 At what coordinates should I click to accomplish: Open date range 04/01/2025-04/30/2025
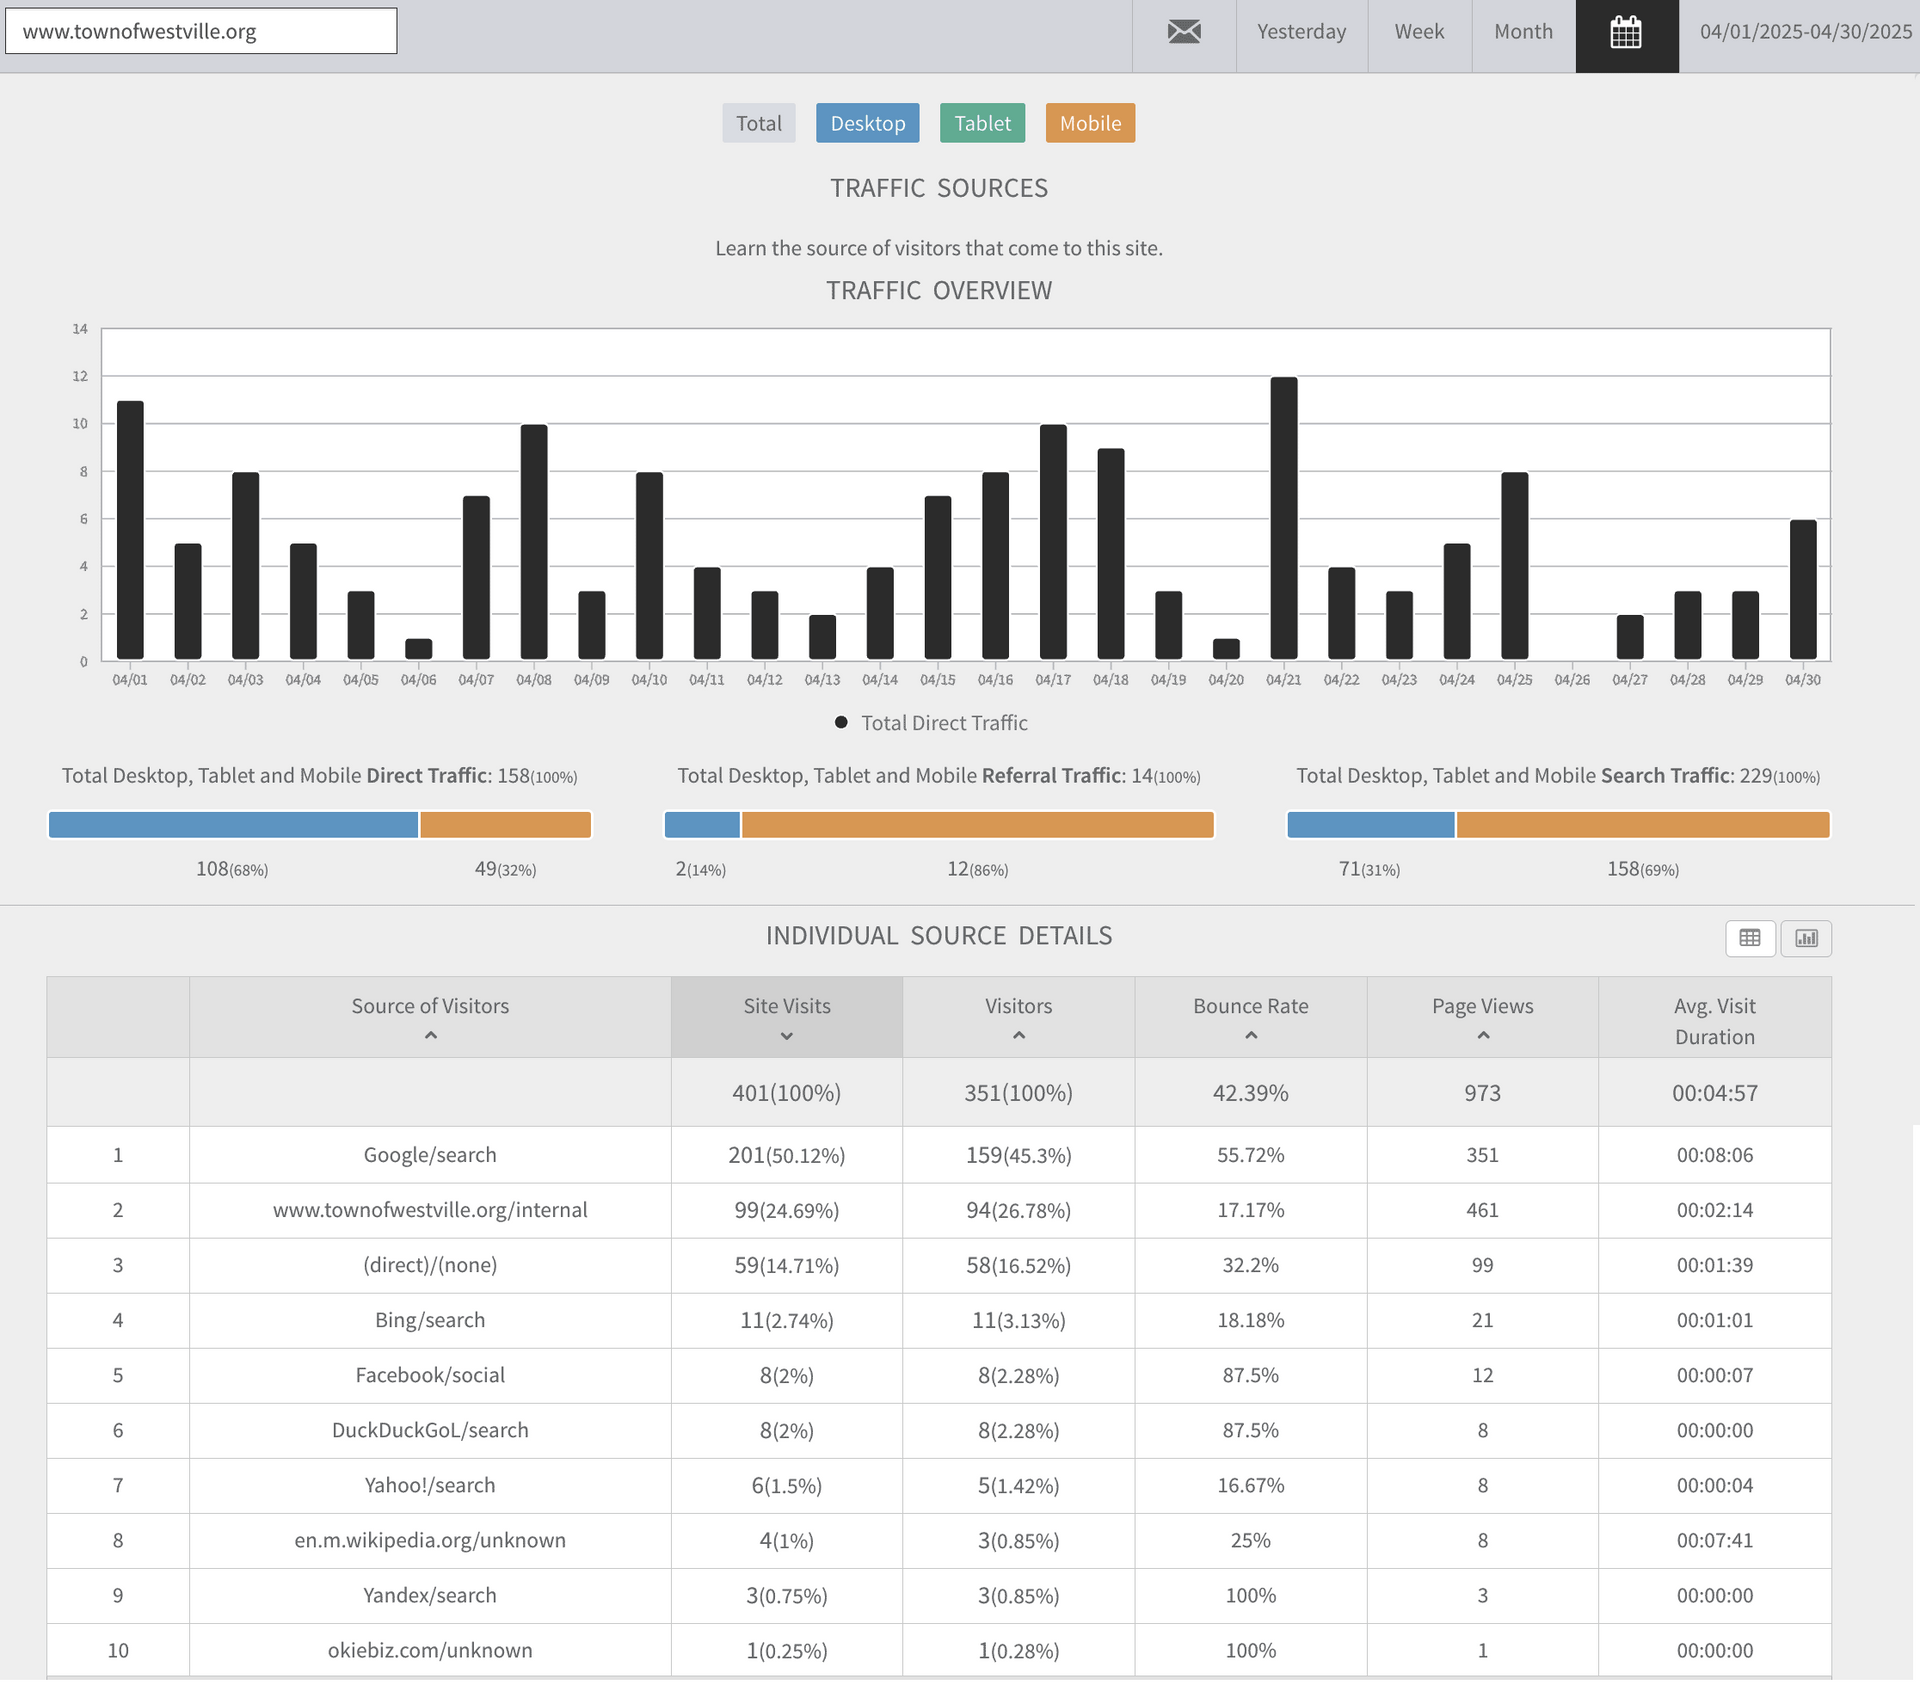[1805, 32]
